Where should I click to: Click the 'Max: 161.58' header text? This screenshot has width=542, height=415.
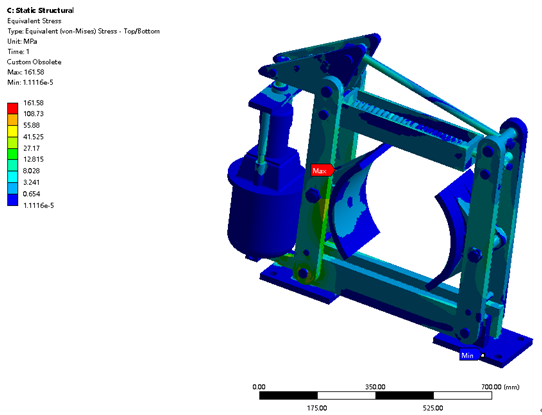[x=26, y=72]
